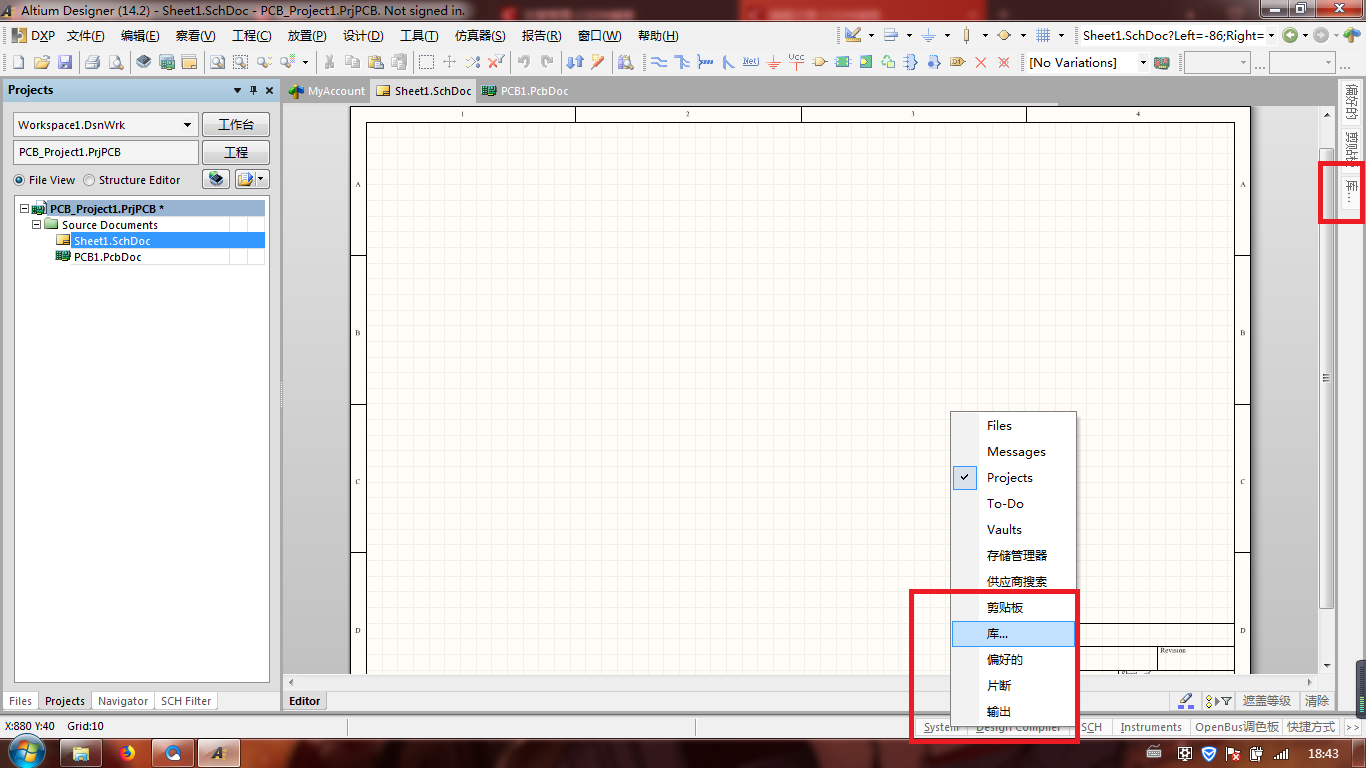Select the File View radio button
The image size is (1366, 768).
point(19,180)
